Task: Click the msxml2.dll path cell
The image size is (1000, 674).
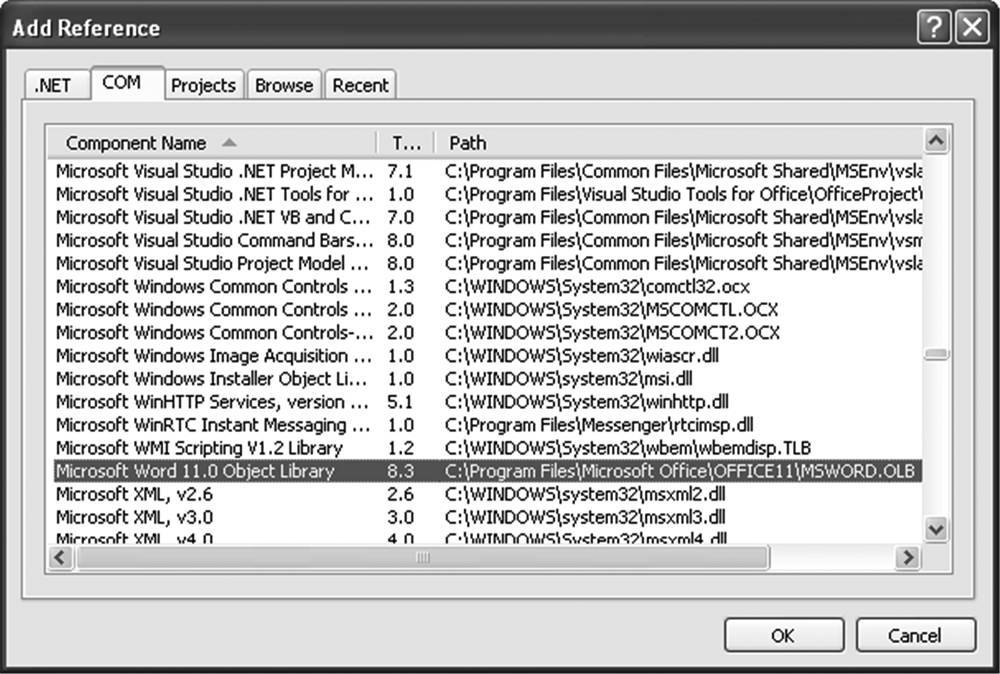Action: (x=585, y=494)
